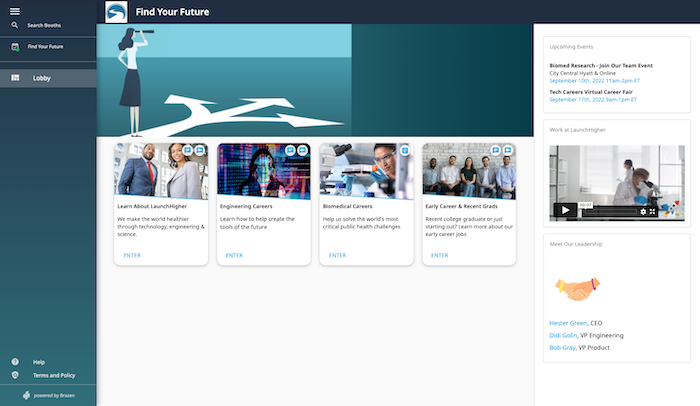The height and width of the screenshot is (406, 700).
Task: Click the Search Booths magnifier icon
Action: 15,24
